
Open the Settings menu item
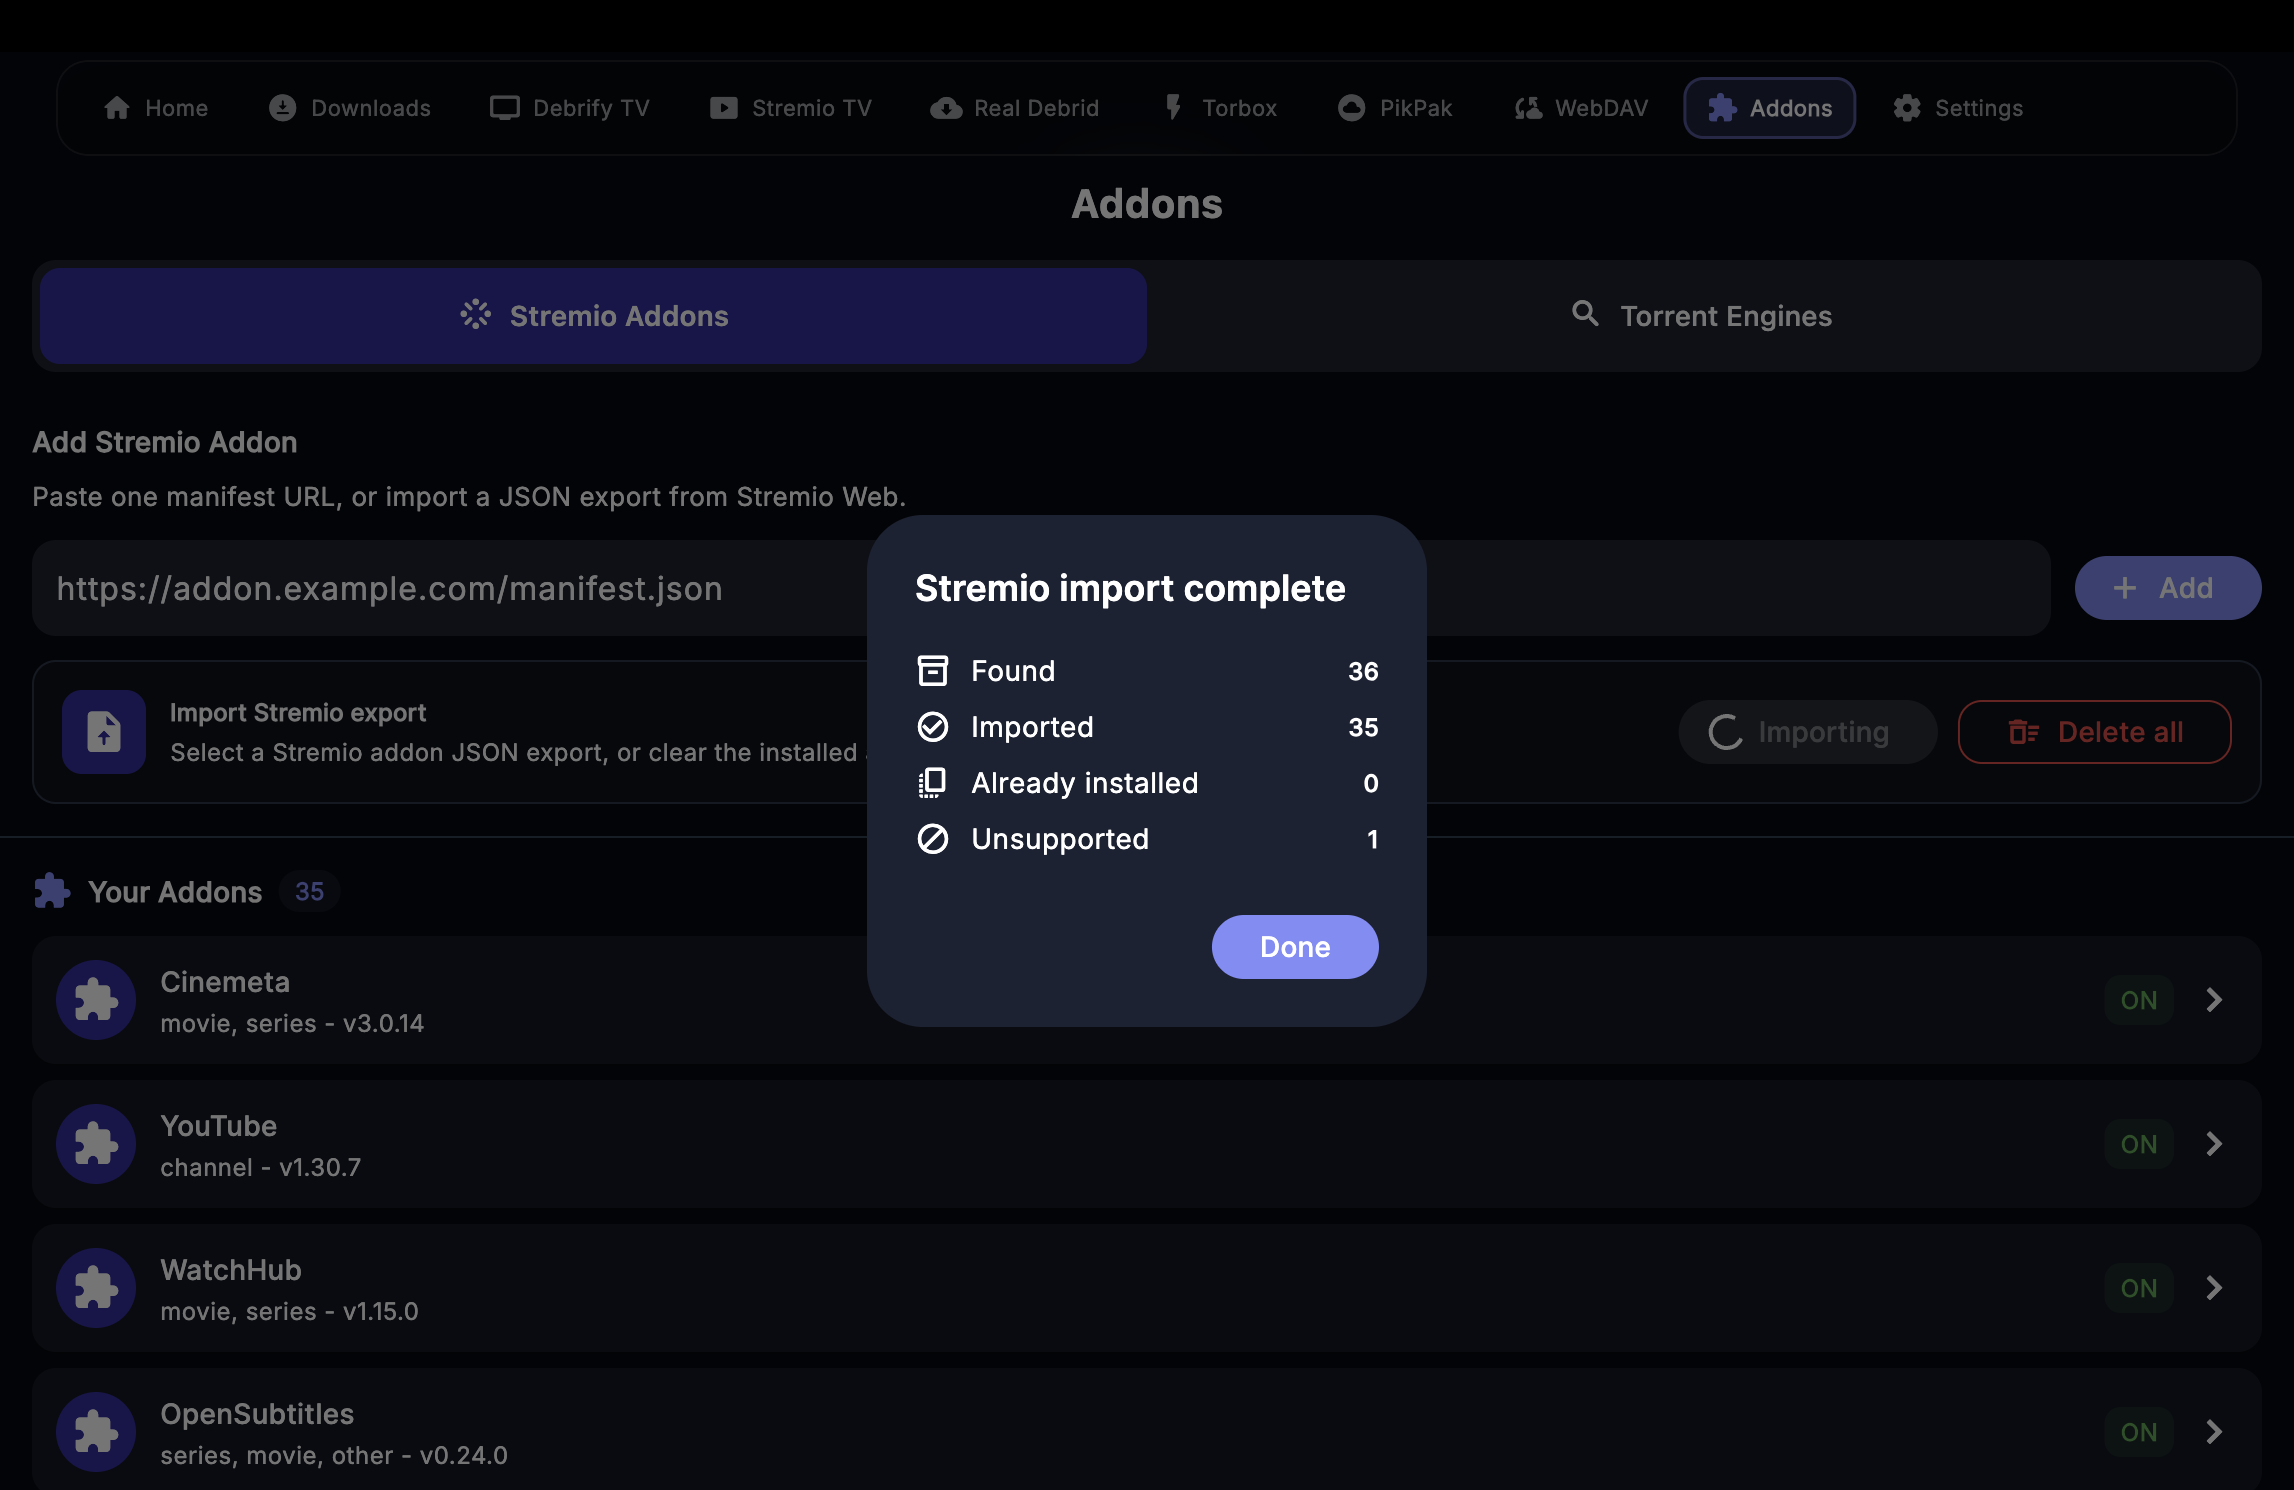click(1958, 108)
